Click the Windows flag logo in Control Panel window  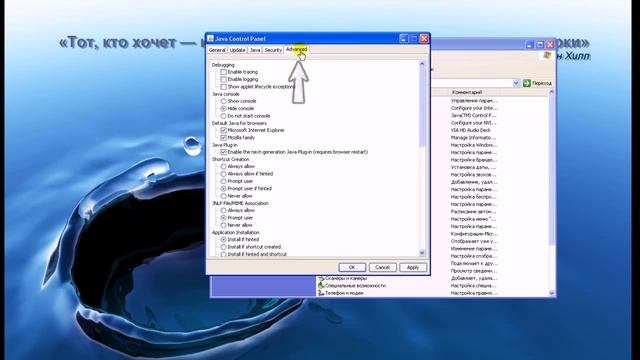point(547,55)
